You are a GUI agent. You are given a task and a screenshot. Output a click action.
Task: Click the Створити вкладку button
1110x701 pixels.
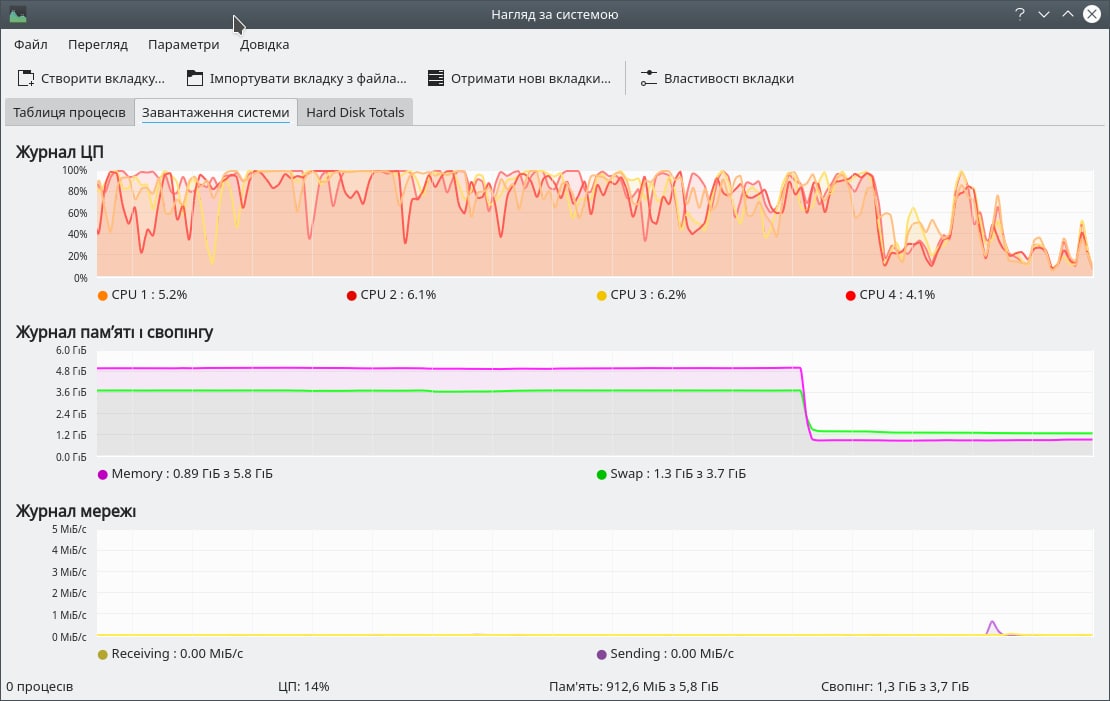tap(91, 78)
